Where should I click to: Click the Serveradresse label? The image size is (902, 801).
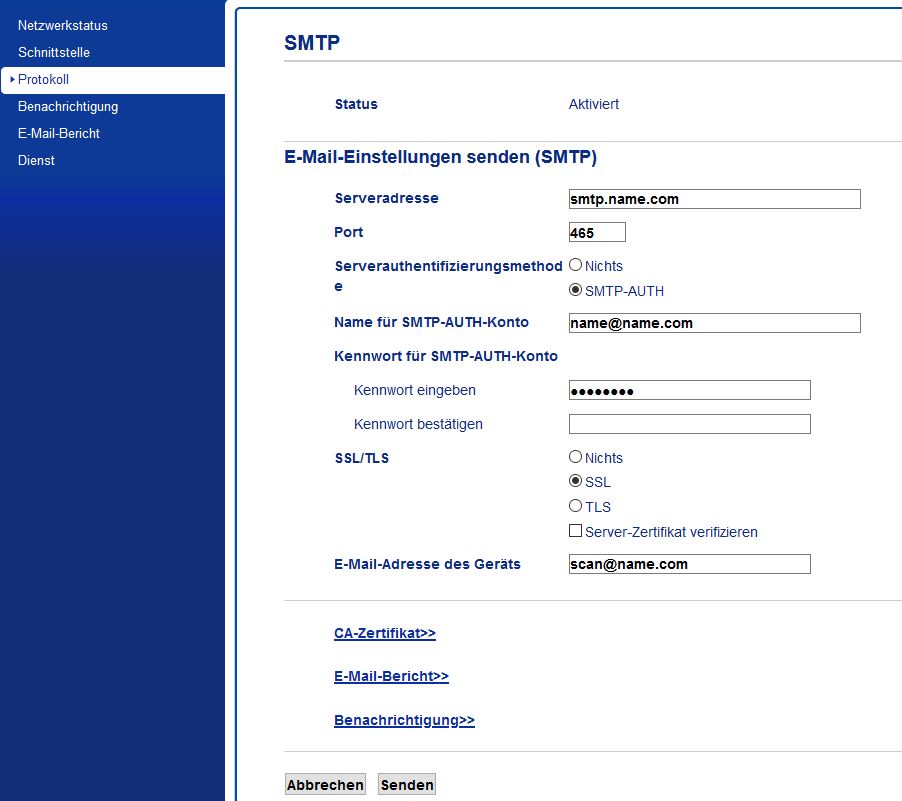click(x=387, y=199)
